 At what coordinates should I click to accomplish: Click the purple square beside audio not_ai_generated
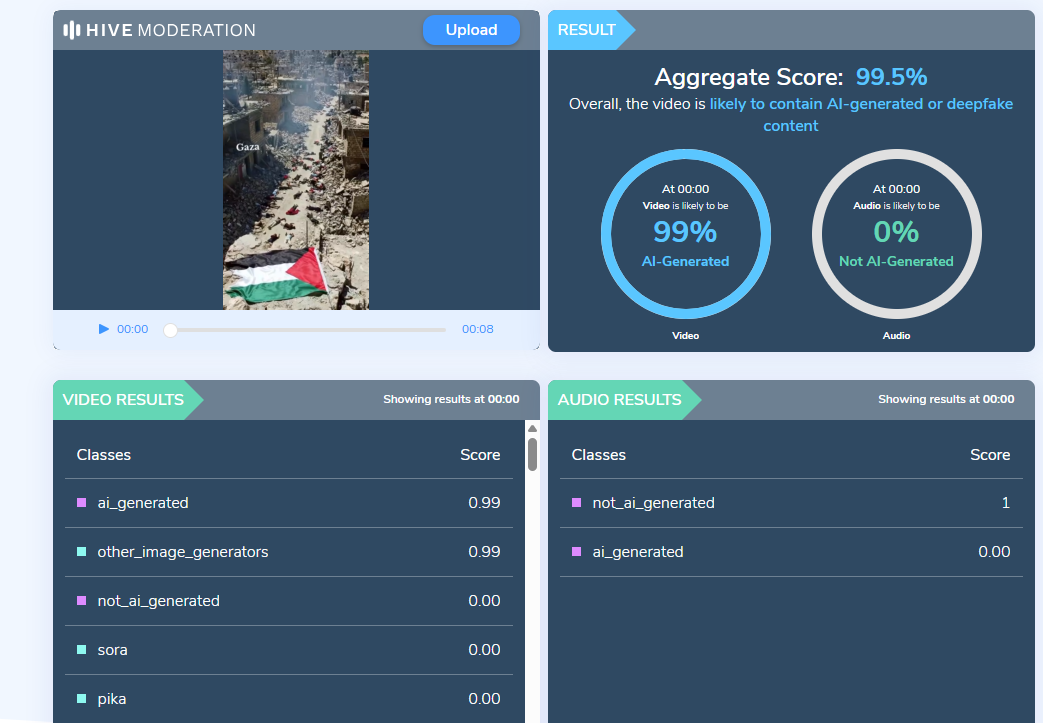coord(577,503)
